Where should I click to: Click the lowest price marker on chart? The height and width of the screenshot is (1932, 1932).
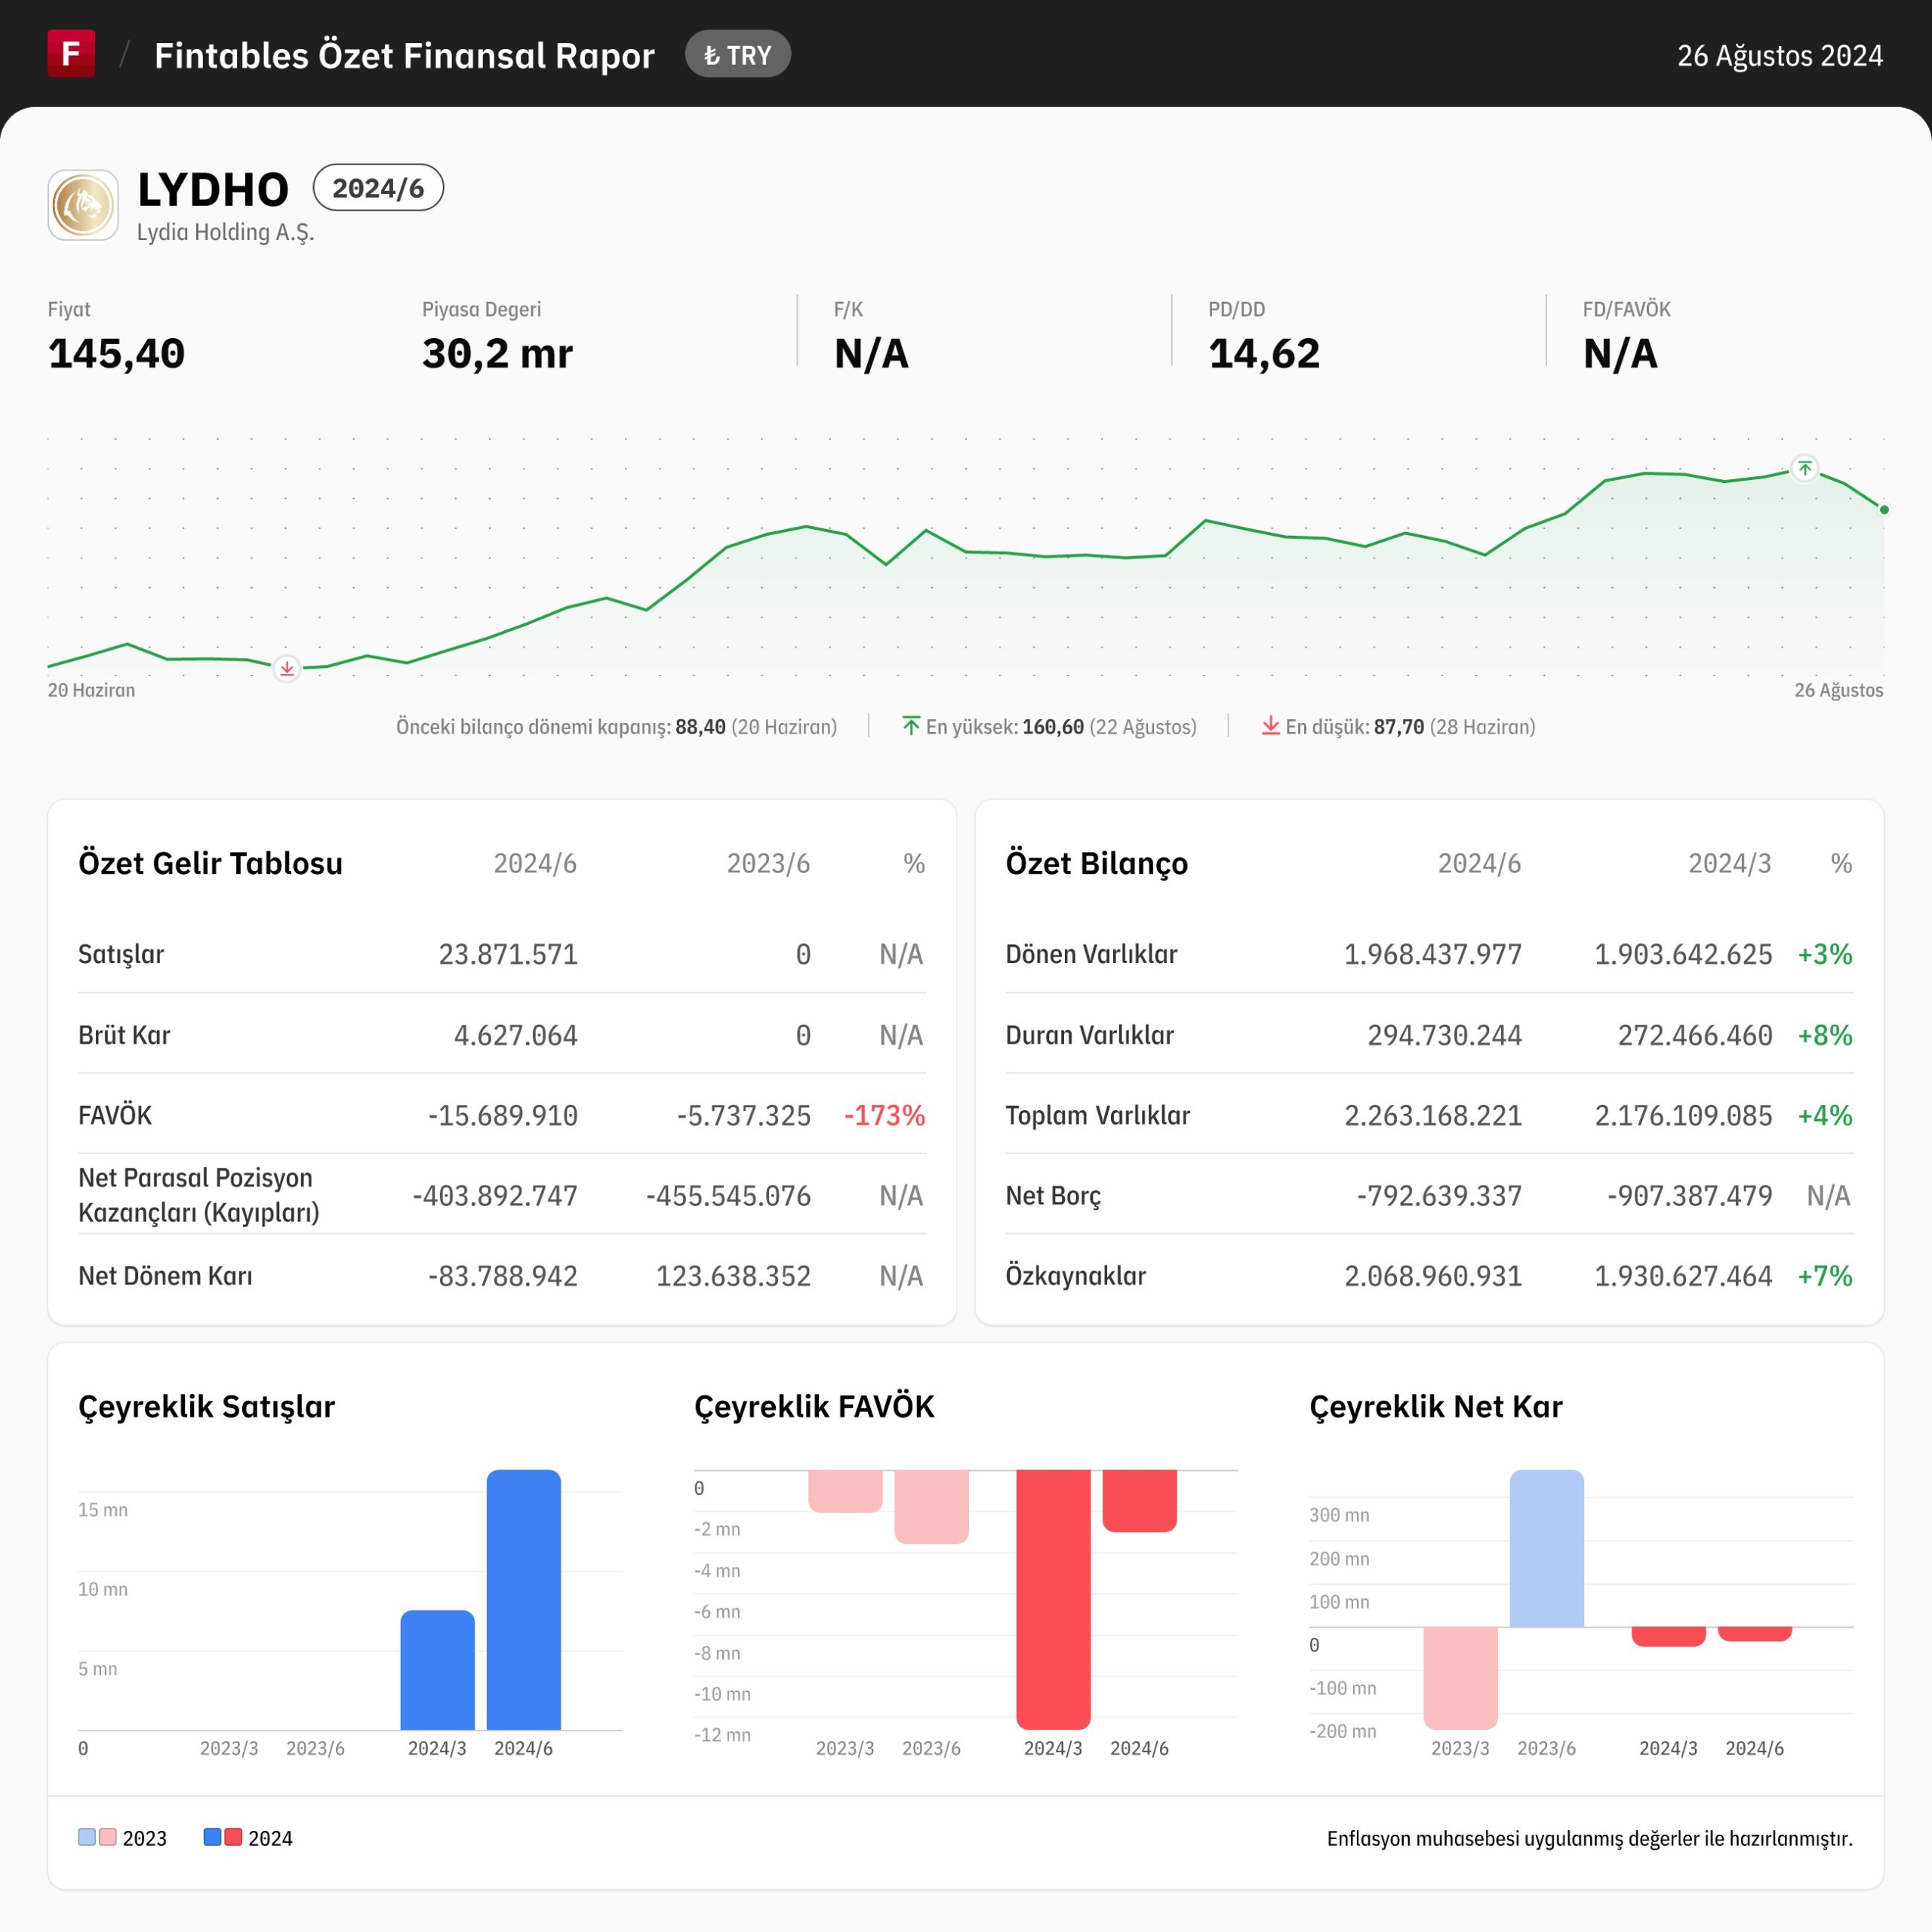pyautogui.click(x=287, y=668)
